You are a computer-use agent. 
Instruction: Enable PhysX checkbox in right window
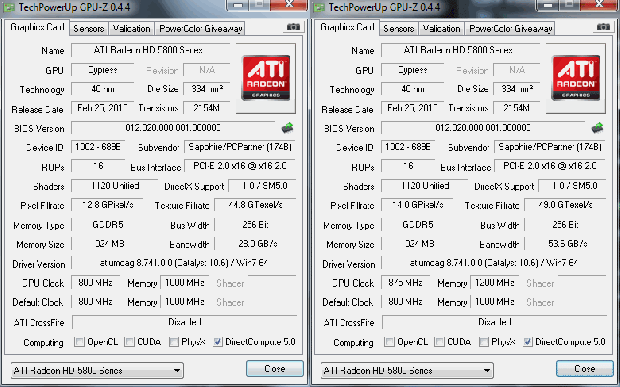point(484,342)
